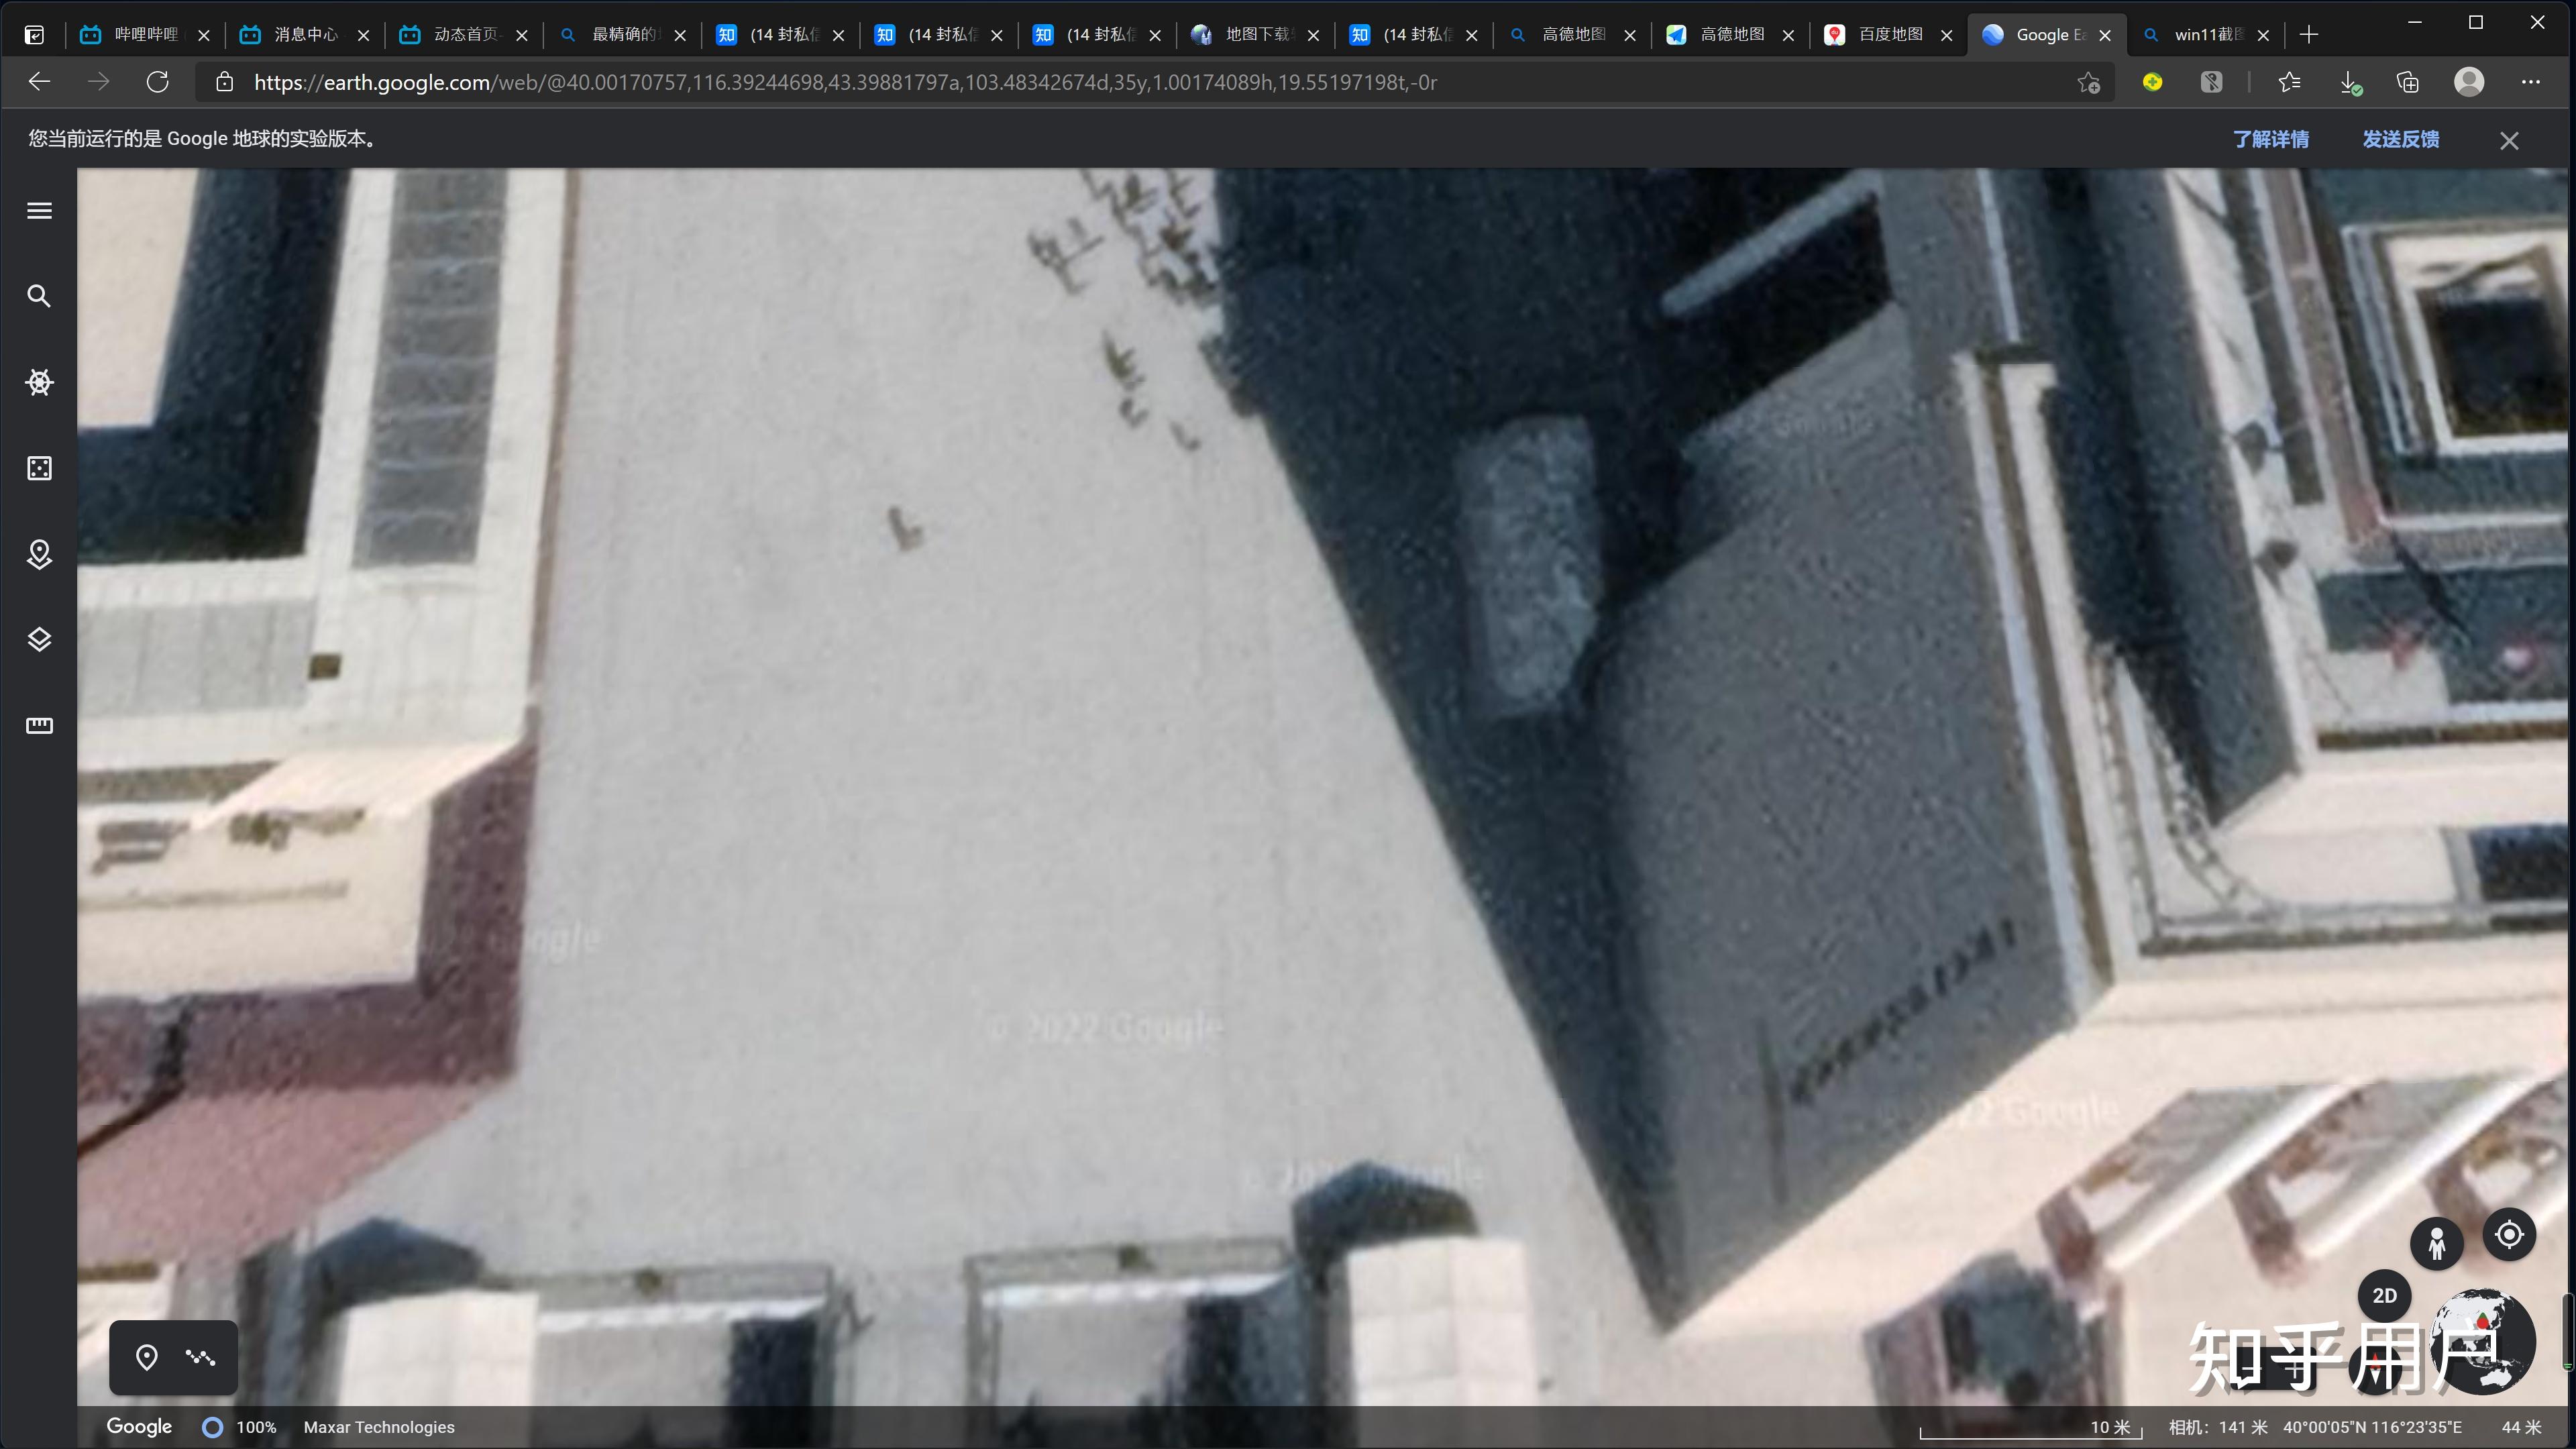
Task: Dismiss the experimental version banner
Action: coord(2509,141)
